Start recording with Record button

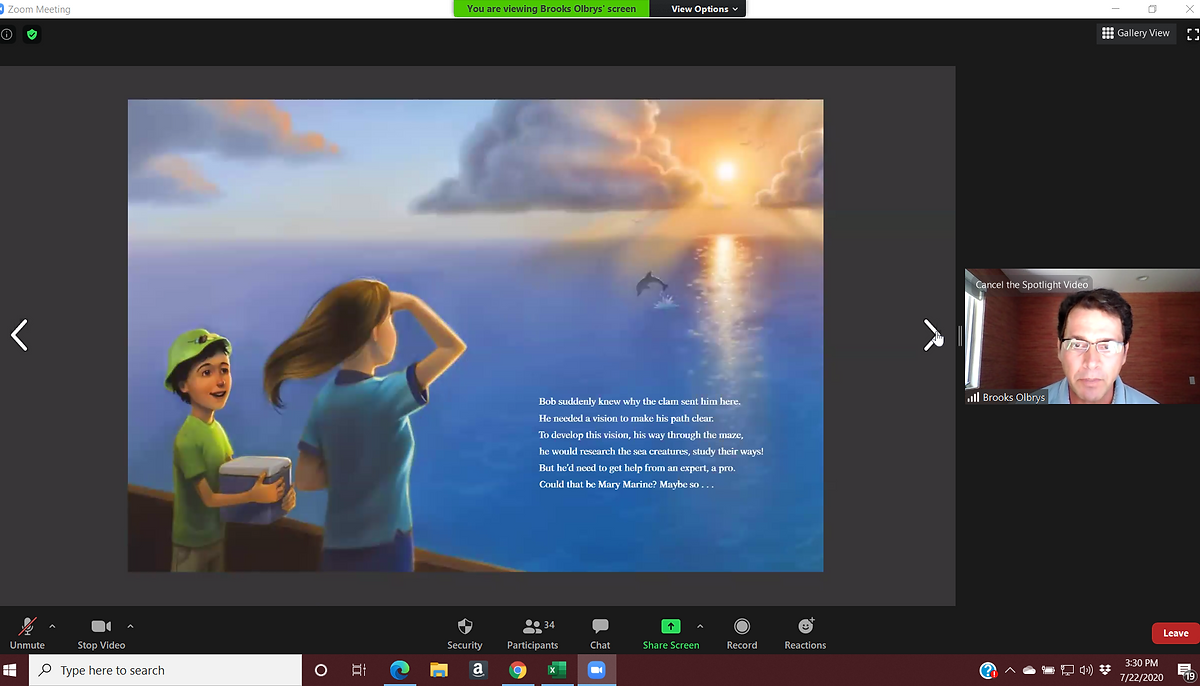coord(742,632)
